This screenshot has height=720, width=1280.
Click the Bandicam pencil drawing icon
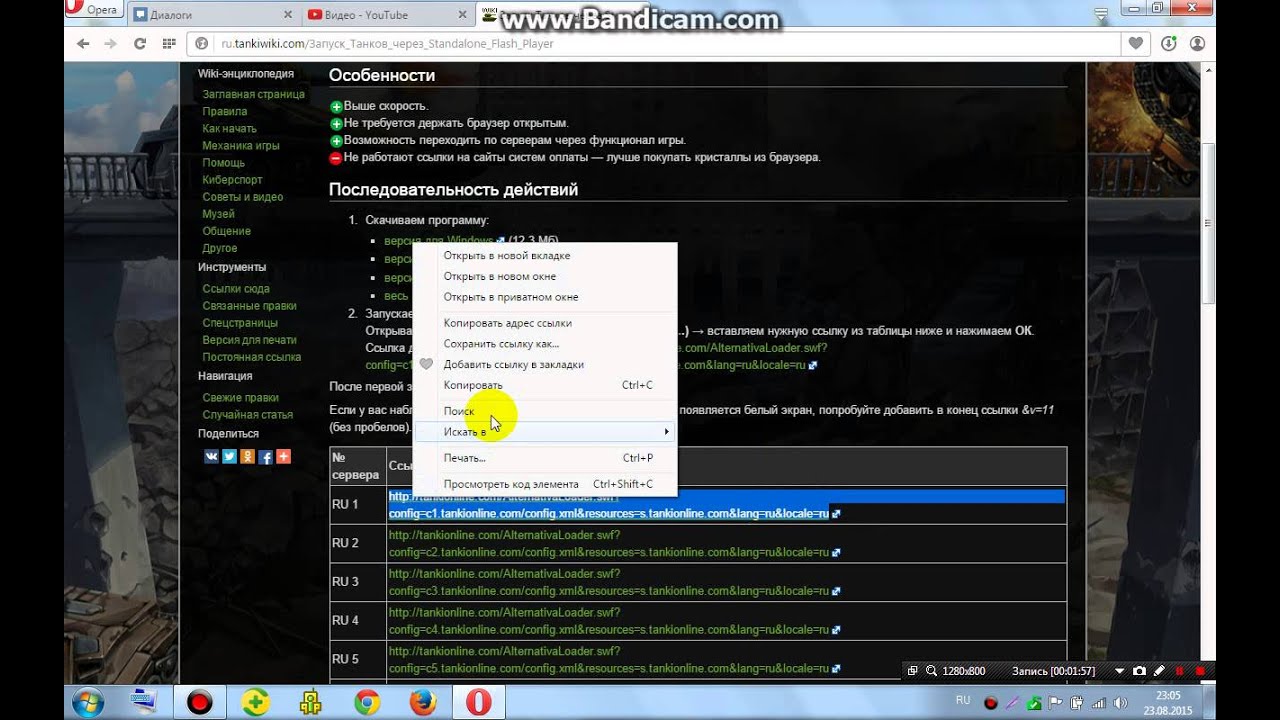pos(1159,671)
